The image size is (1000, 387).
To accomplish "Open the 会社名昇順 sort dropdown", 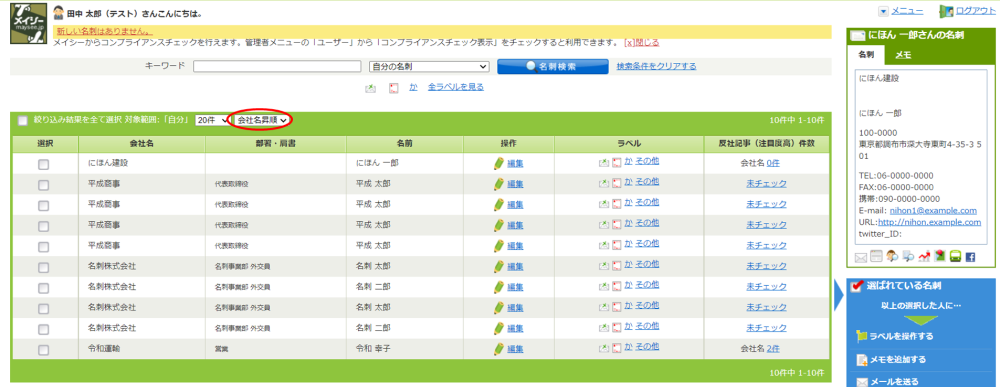I will pyautogui.click(x=261, y=120).
